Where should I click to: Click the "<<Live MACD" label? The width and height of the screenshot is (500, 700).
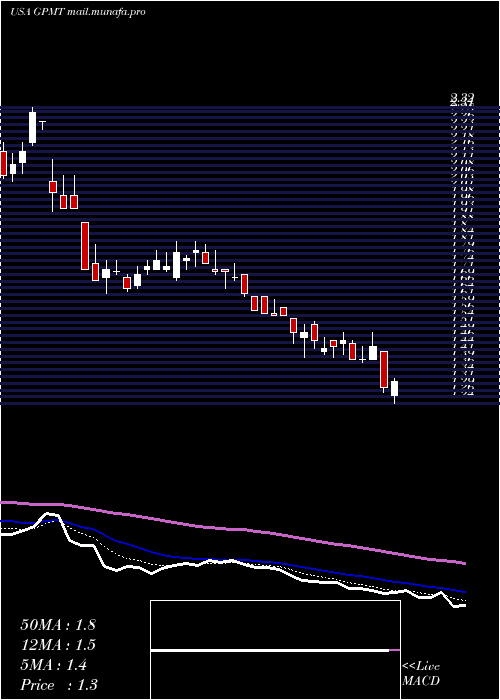[421, 674]
